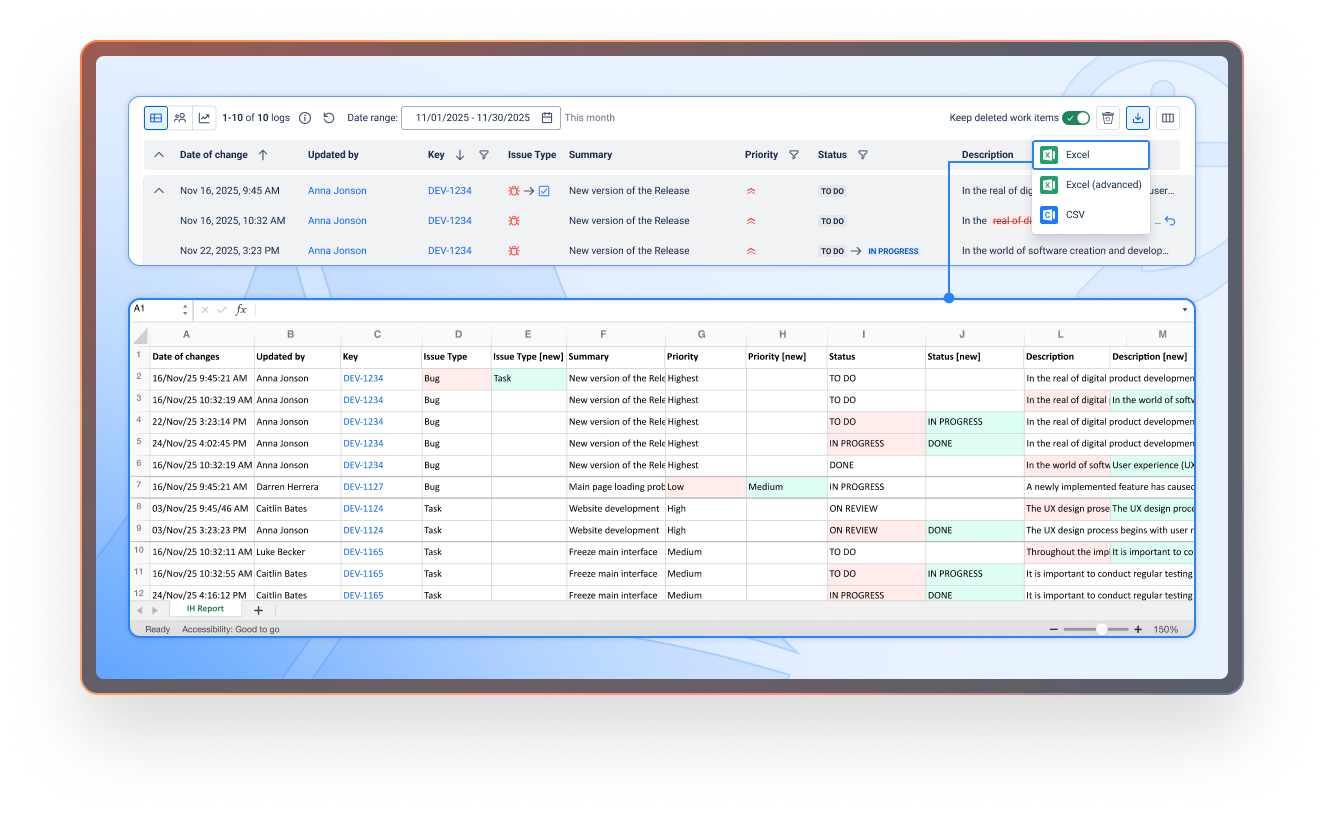Select the IH Report sheet tab
Image resolution: width=1324 pixels, height=815 pixels.
[205, 609]
